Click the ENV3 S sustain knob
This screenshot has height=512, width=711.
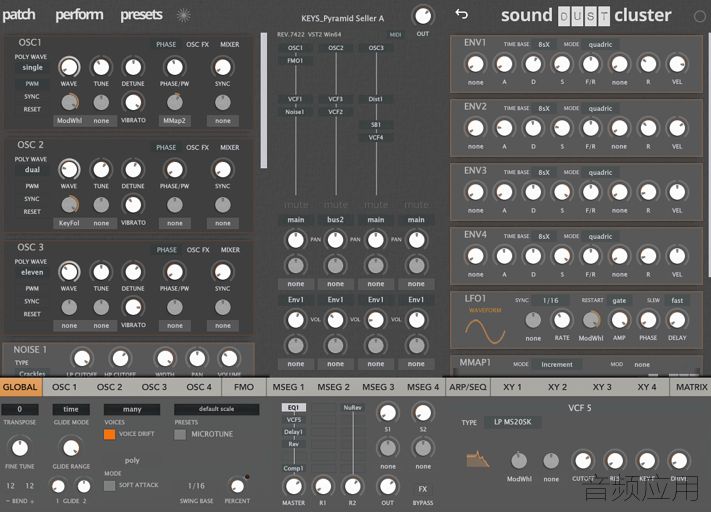[x=562, y=192]
